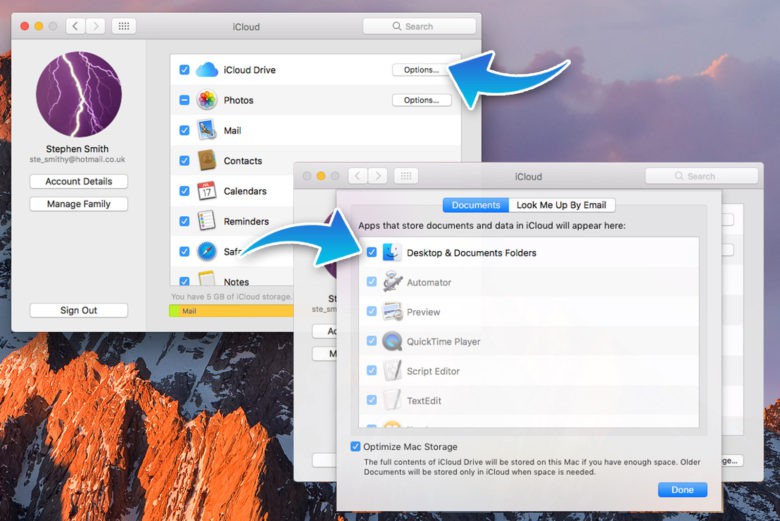Click the Contacts book icon
The width and height of the screenshot is (780, 521).
pos(206,160)
